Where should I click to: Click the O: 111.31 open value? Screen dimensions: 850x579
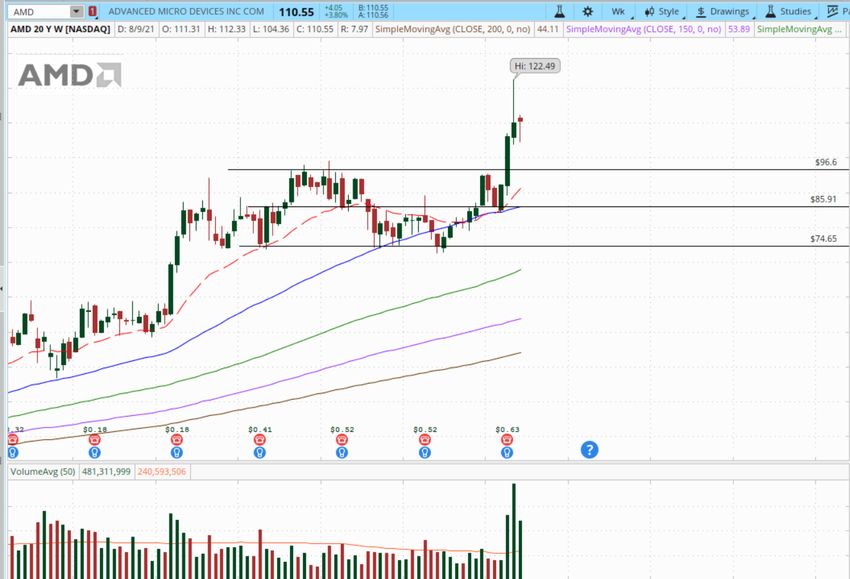tap(181, 29)
